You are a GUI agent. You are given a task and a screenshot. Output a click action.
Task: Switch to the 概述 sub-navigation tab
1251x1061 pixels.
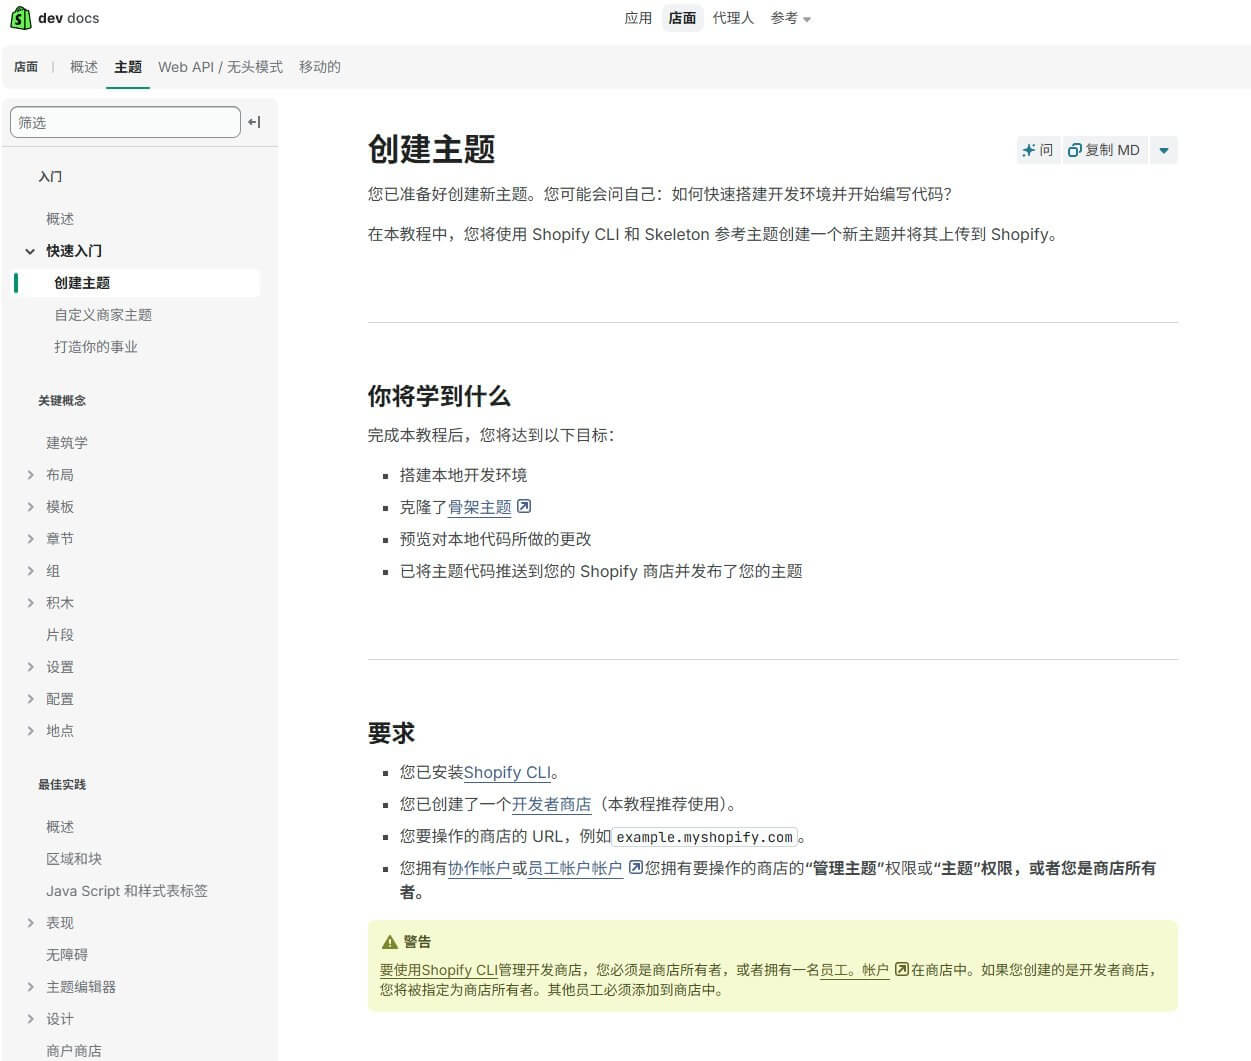84,67
